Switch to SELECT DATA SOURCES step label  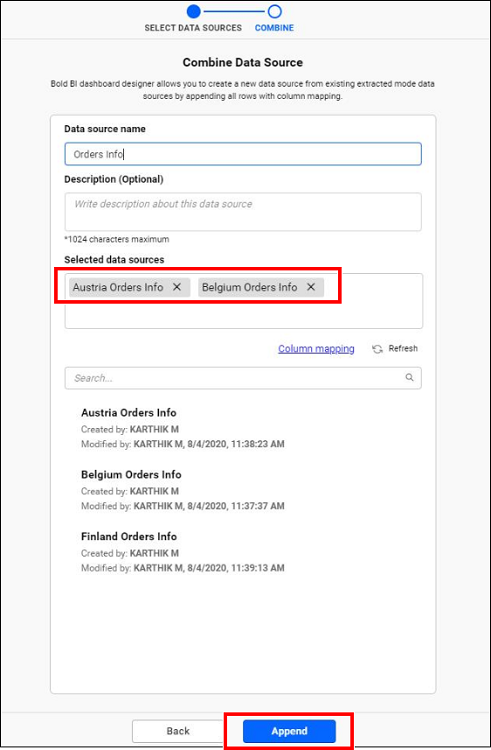point(193,28)
